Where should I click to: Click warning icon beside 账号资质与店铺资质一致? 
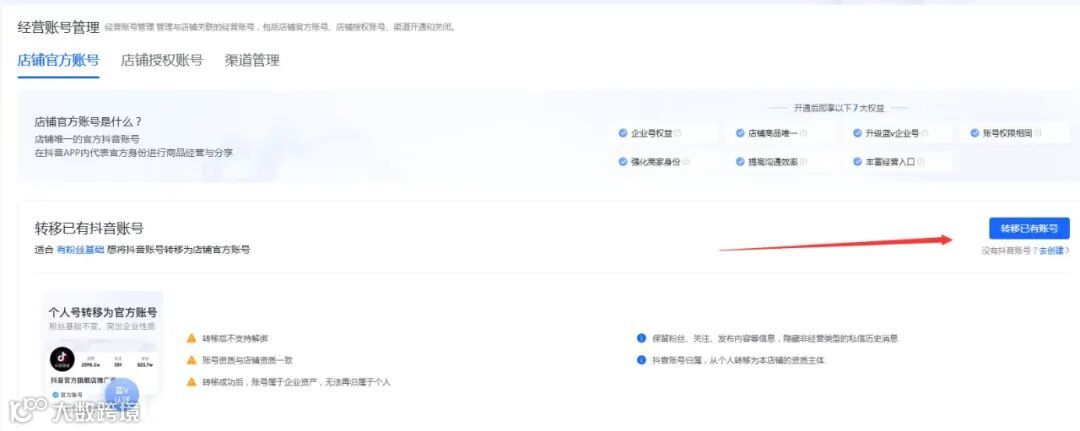point(191,360)
